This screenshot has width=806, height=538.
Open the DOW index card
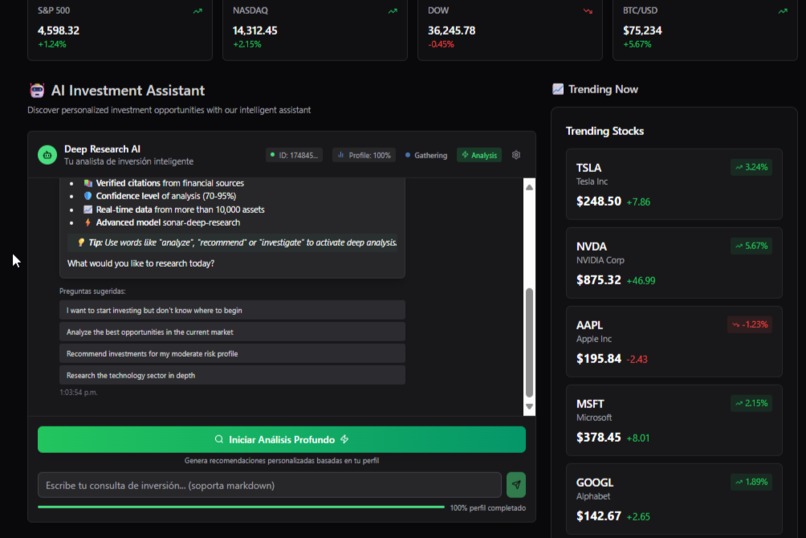[510, 30]
